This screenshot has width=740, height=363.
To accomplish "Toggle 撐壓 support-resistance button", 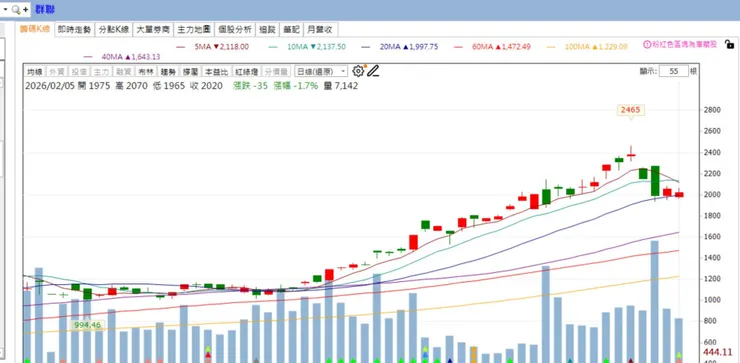I will point(190,72).
